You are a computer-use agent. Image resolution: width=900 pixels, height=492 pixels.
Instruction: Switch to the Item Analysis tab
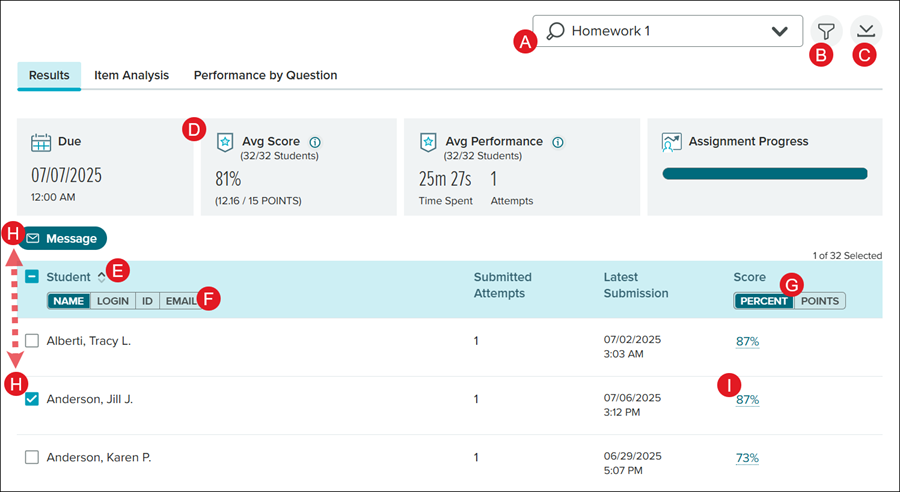click(131, 75)
